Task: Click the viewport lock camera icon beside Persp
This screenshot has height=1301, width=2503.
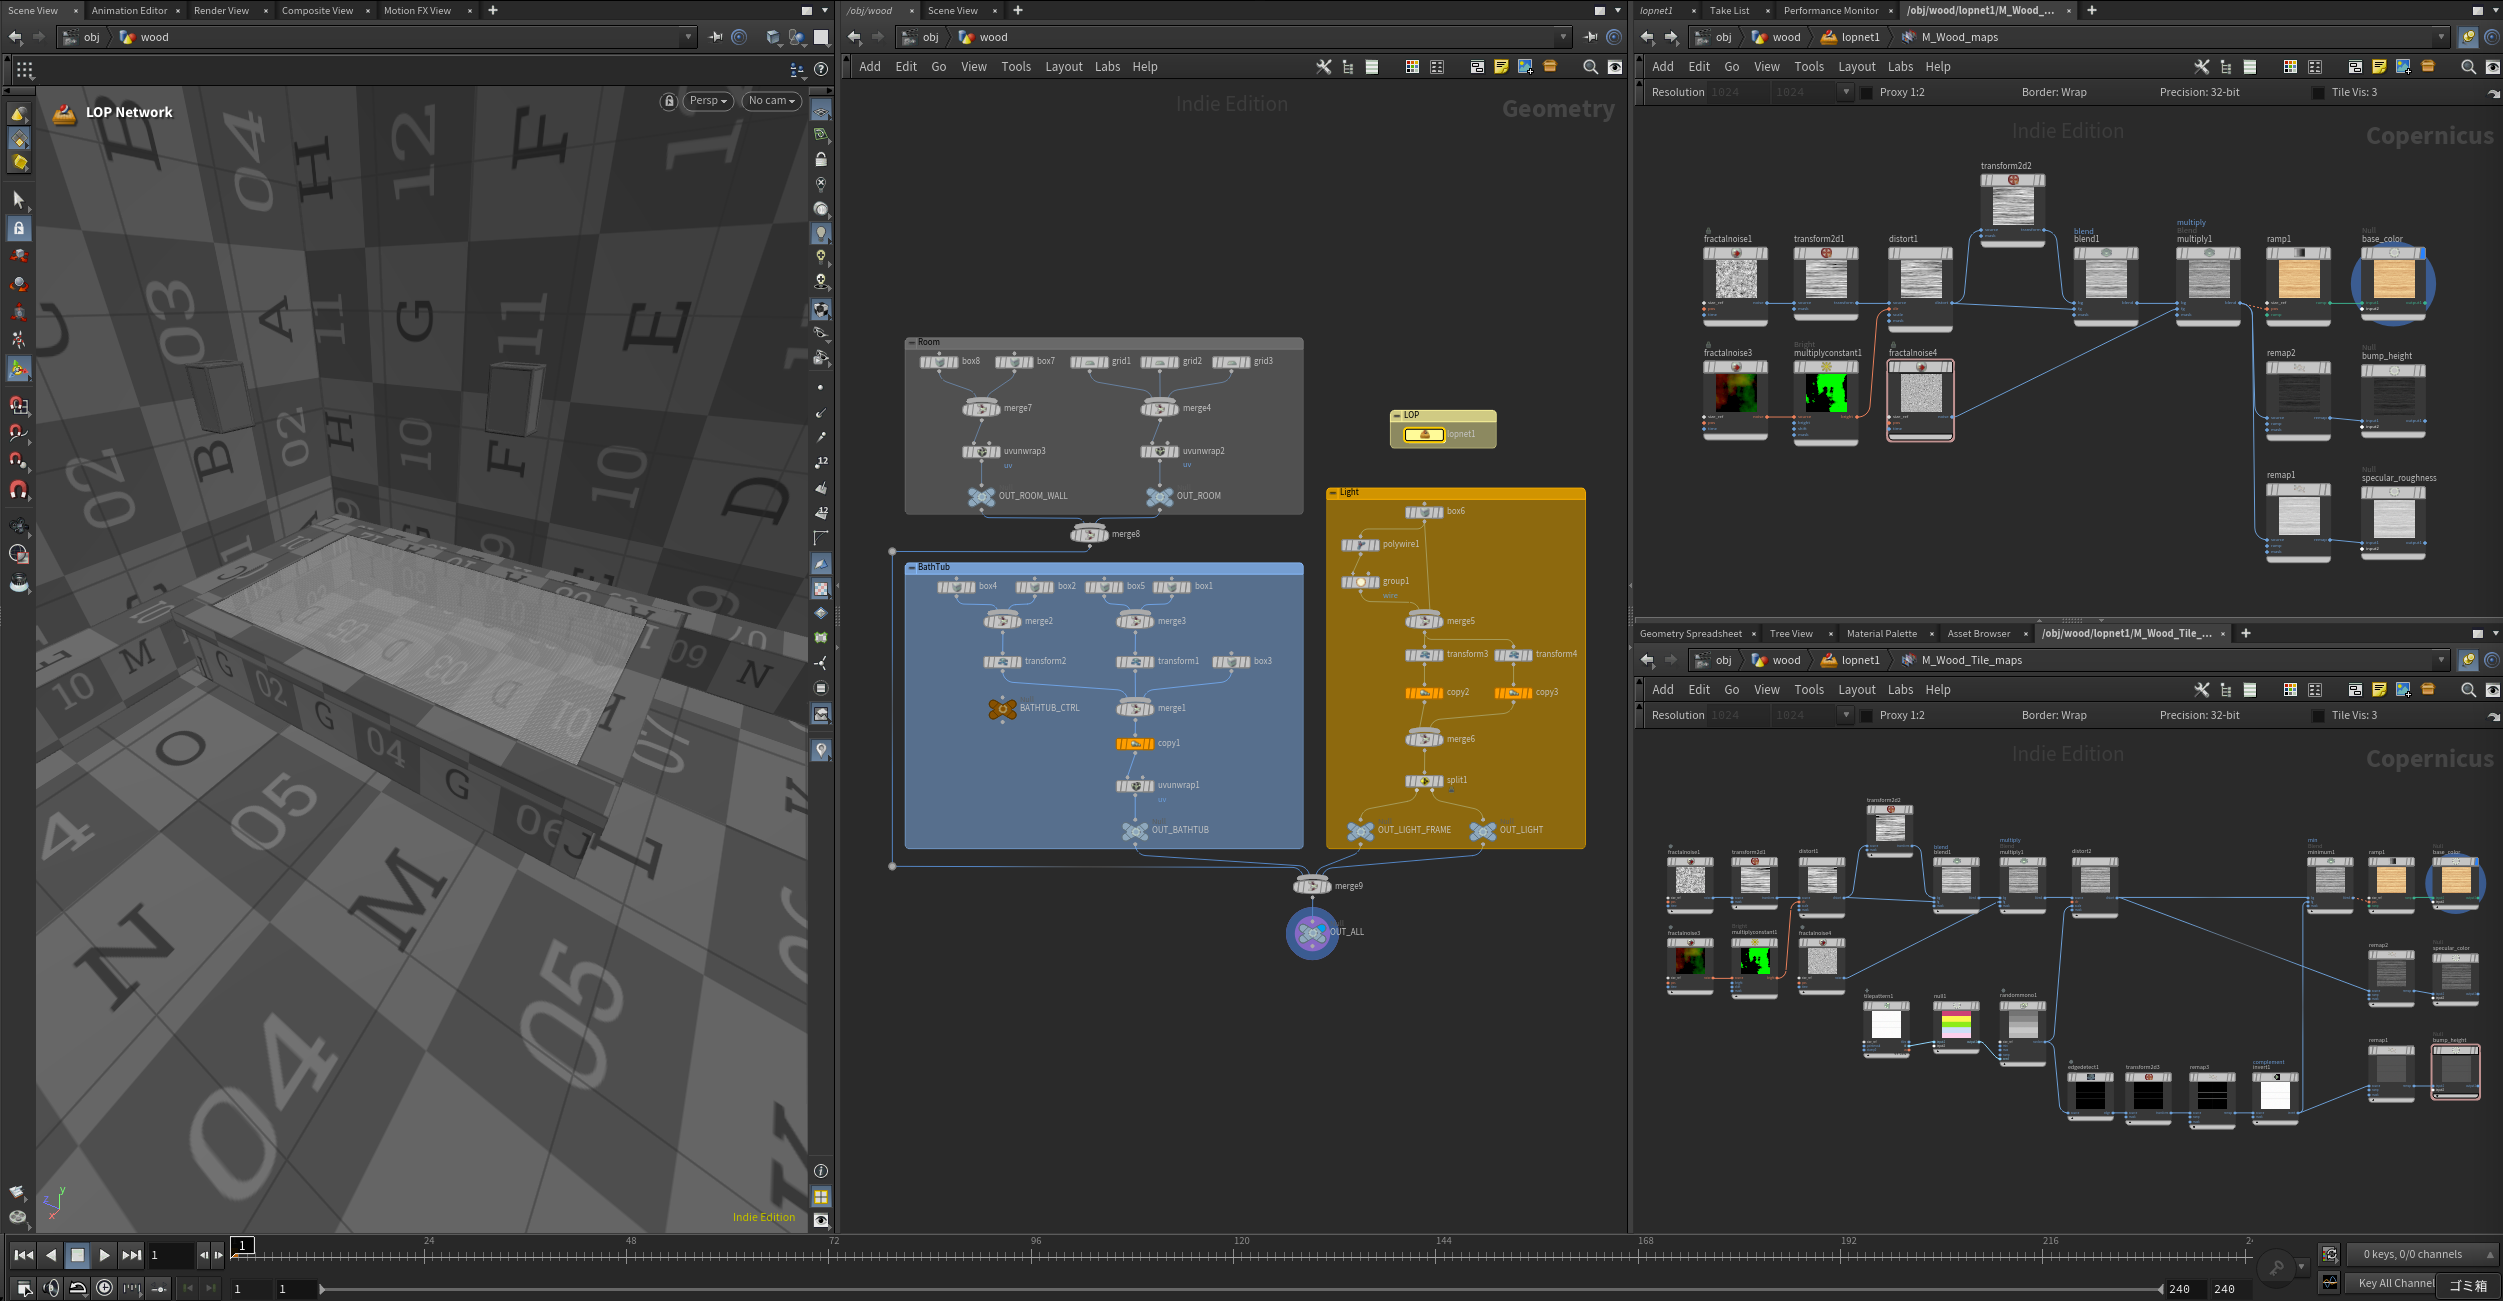Action: [x=669, y=101]
